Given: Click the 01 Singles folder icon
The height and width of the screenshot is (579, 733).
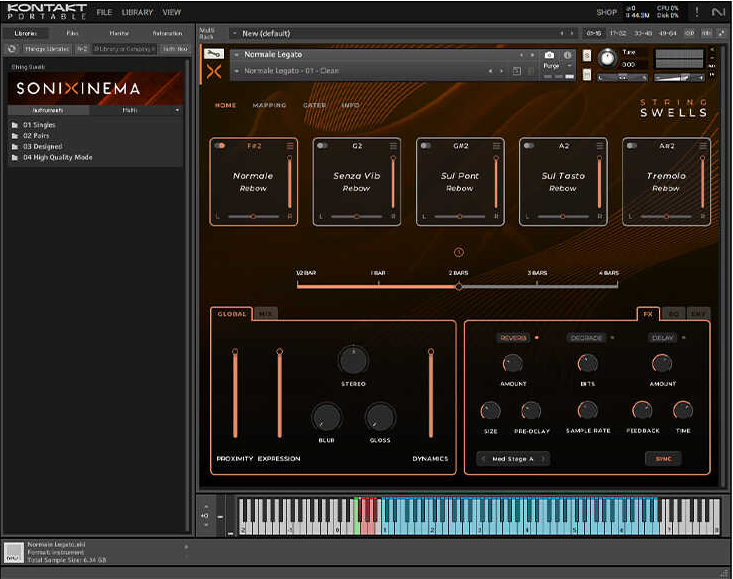Looking at the screenshot, I should point(14,125).
